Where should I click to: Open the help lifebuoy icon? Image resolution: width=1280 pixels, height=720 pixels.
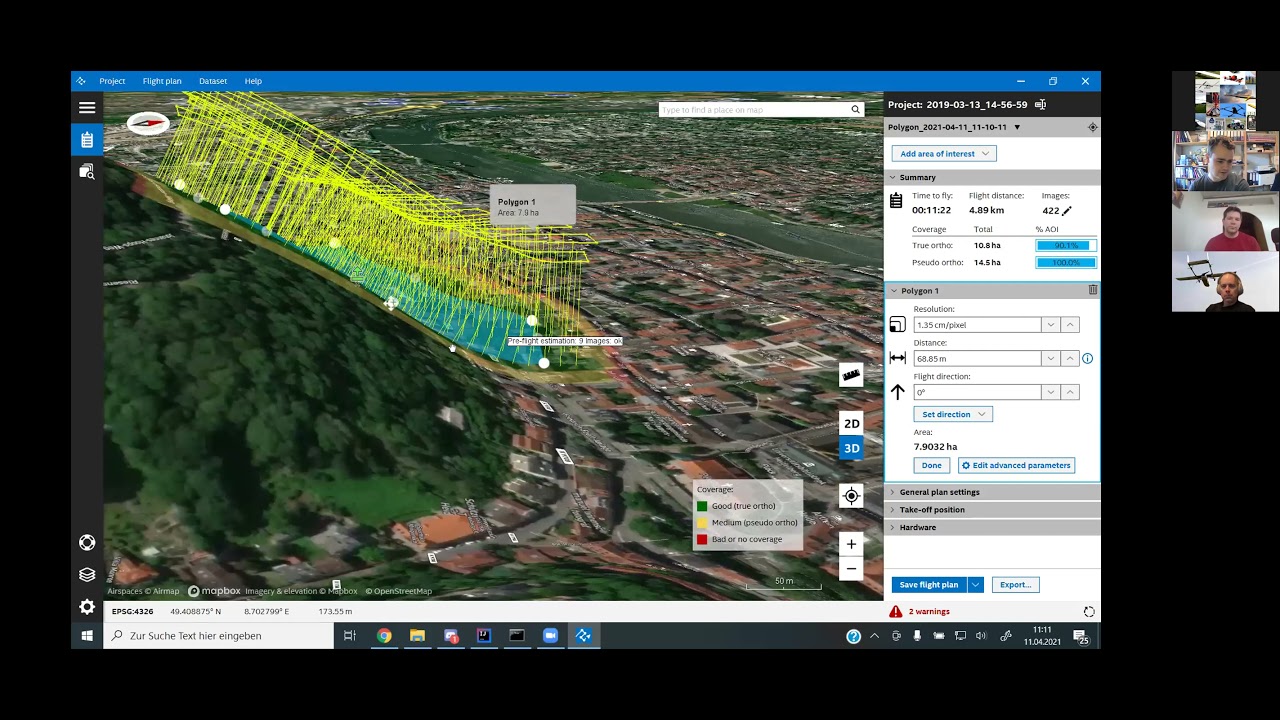coord(87,543)
